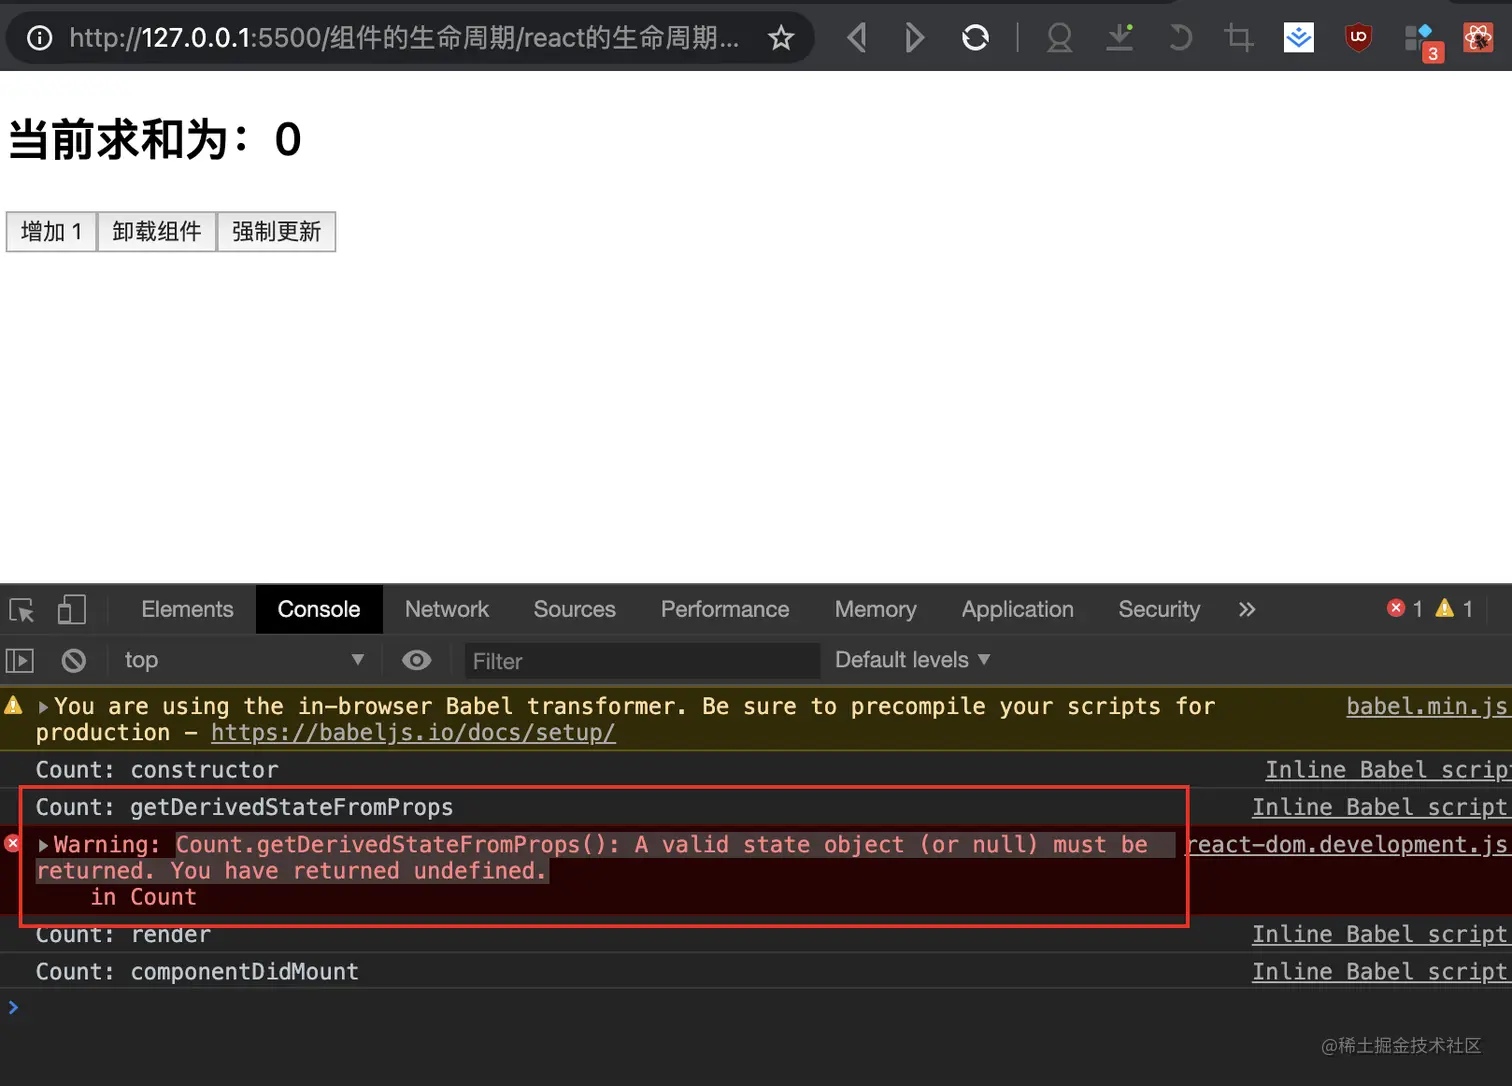Show more DevTools tabs via double chevron

(x=1247, y=609)
